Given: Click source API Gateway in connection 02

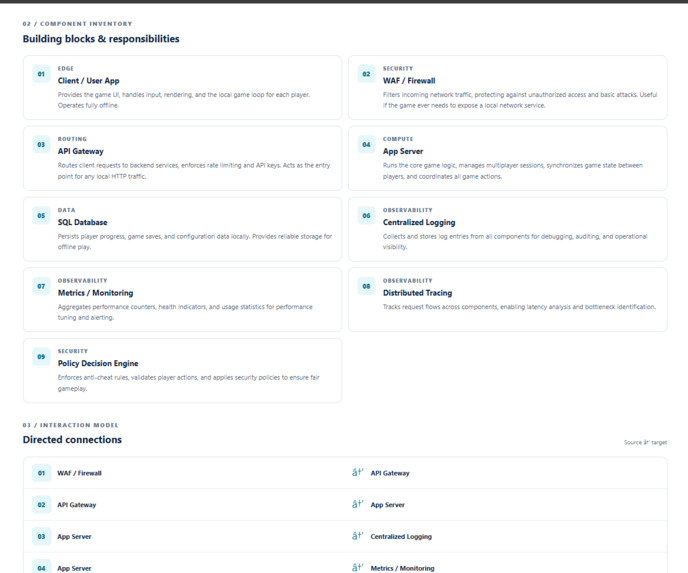Looking at the screenshot, I should tap(77, 505).
